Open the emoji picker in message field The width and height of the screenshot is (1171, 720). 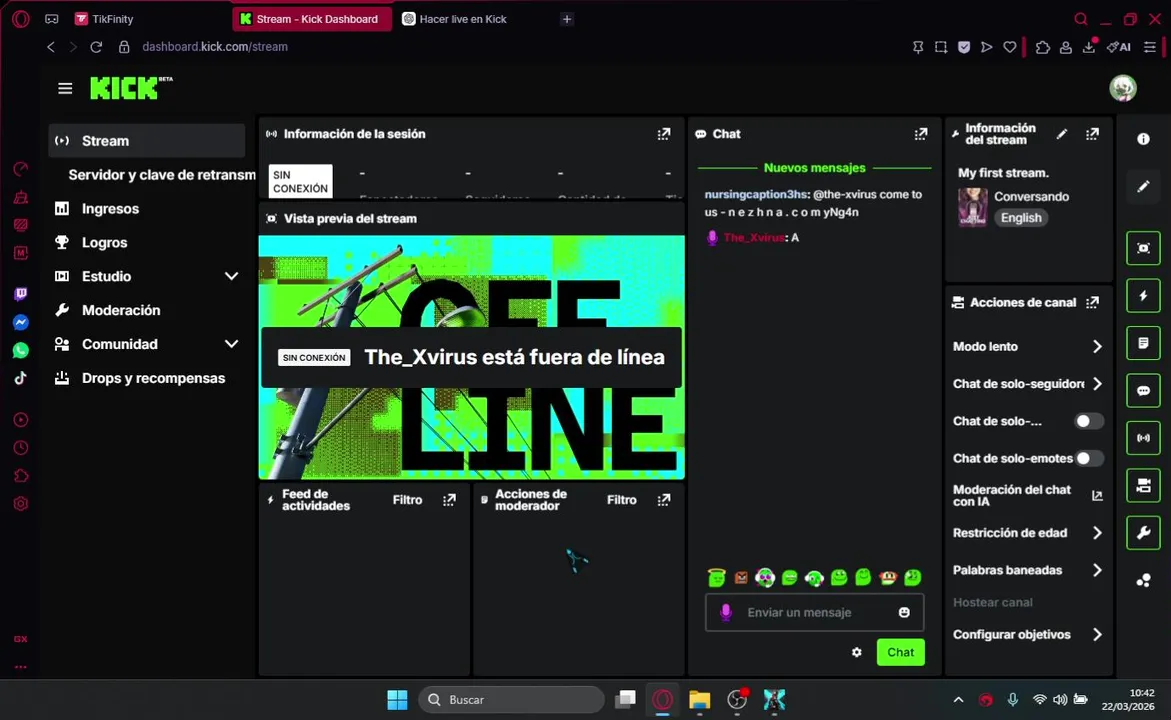point(904,612)
